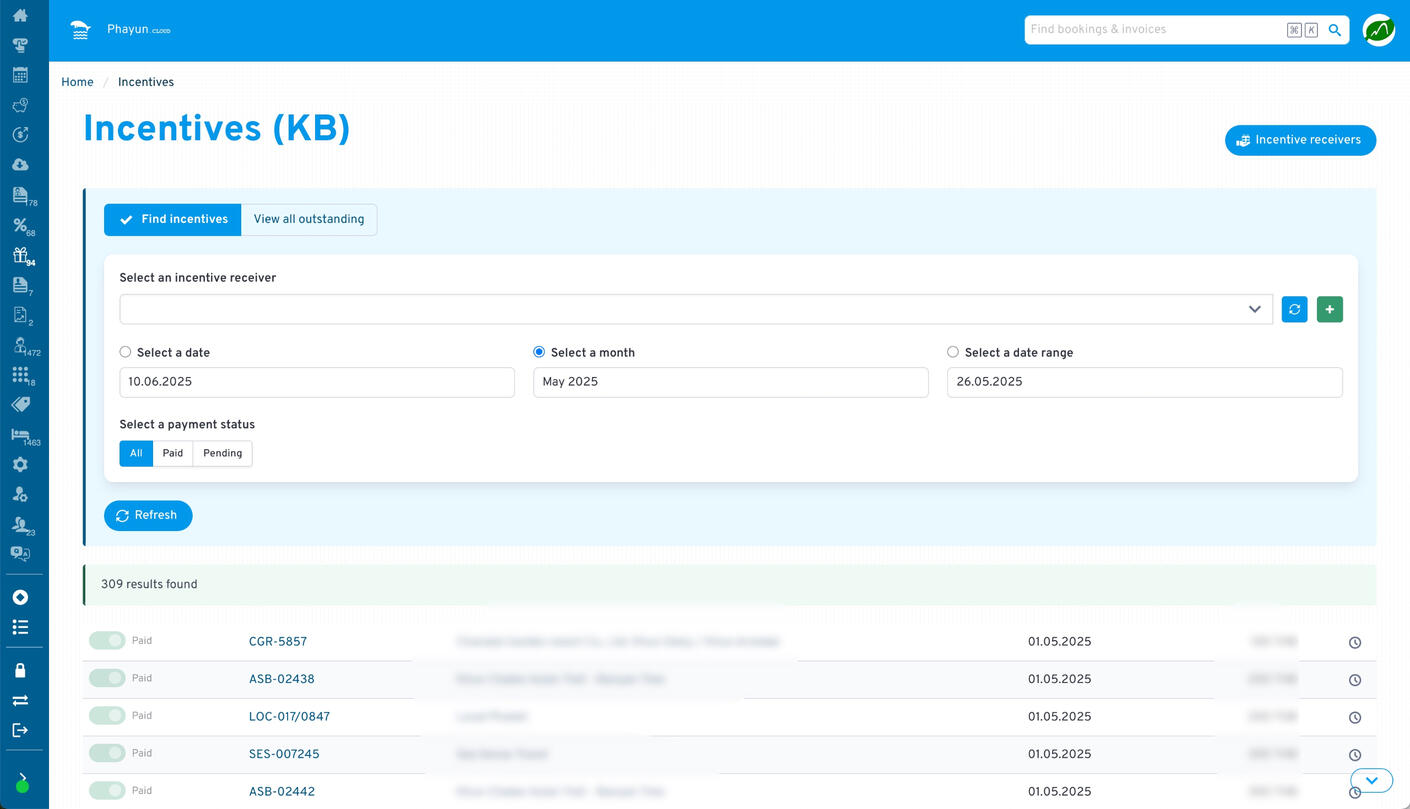
Task: Toggle Paid switch for ASB-02438
Action: [107, 678]
